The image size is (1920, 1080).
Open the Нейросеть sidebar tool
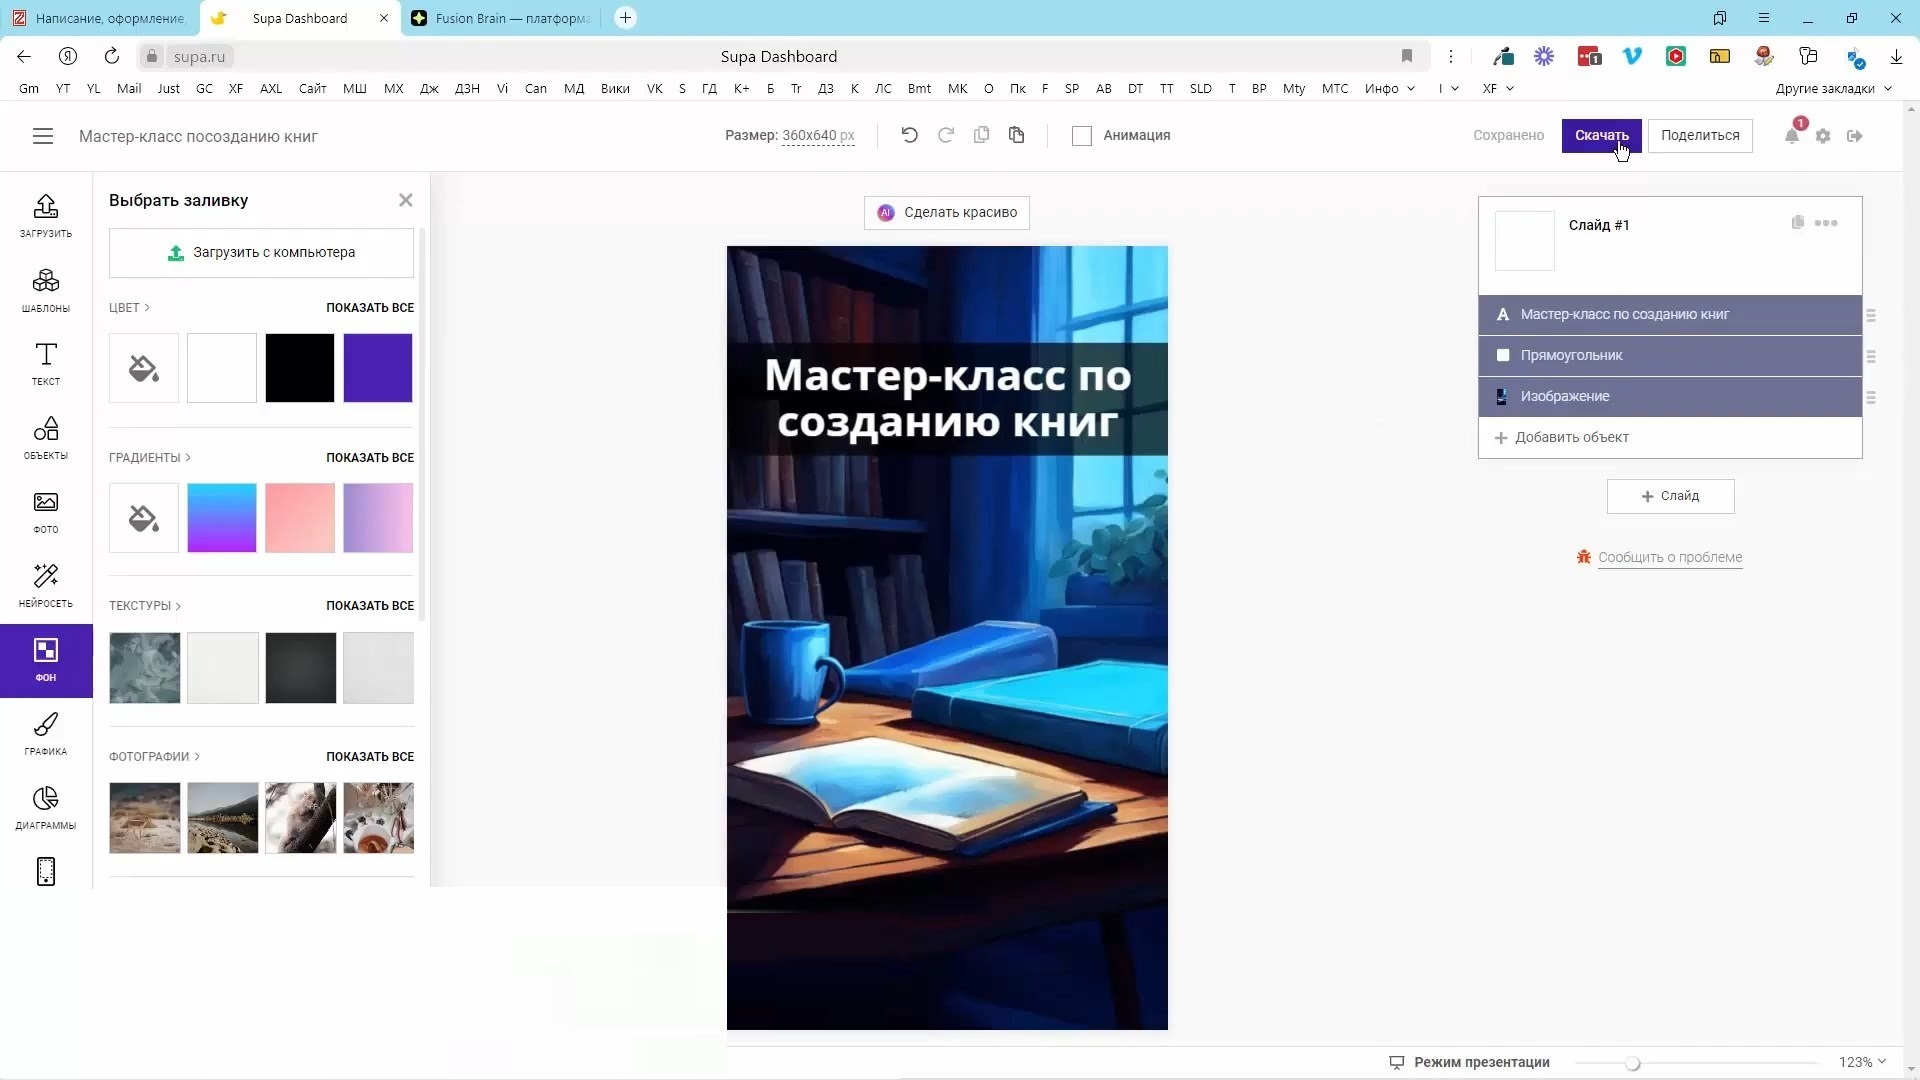click(46, 584)
